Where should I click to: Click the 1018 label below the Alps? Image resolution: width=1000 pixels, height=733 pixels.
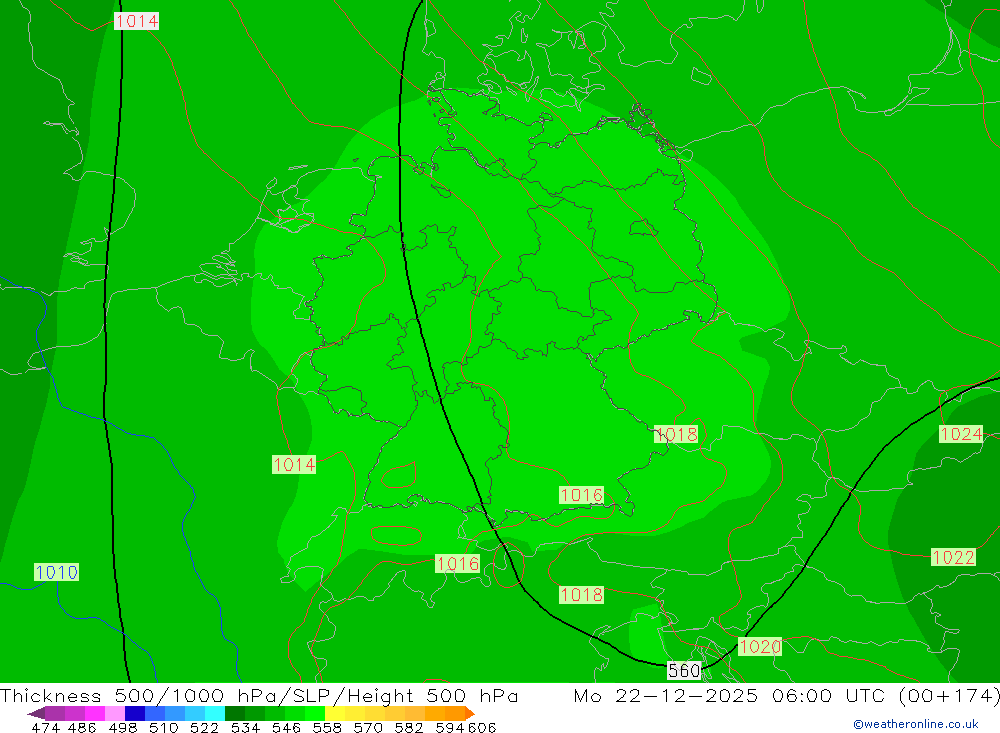pyautogui.click(x=581, y=595)
